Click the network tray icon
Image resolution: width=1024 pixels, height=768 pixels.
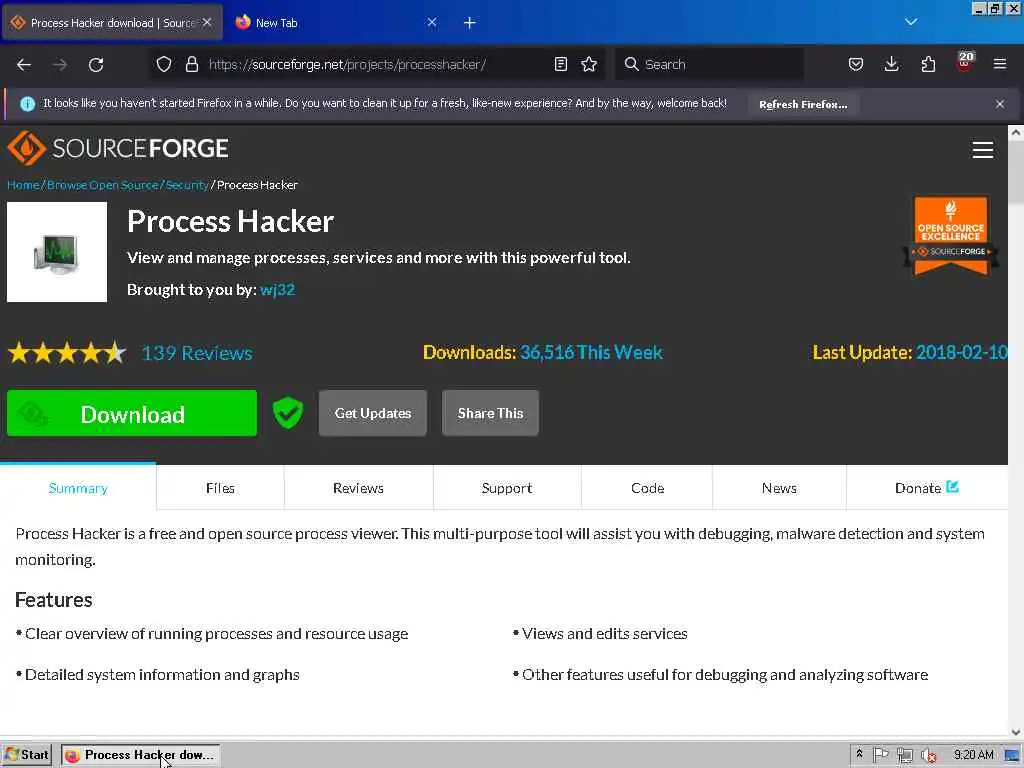click(x=904, y=756)
